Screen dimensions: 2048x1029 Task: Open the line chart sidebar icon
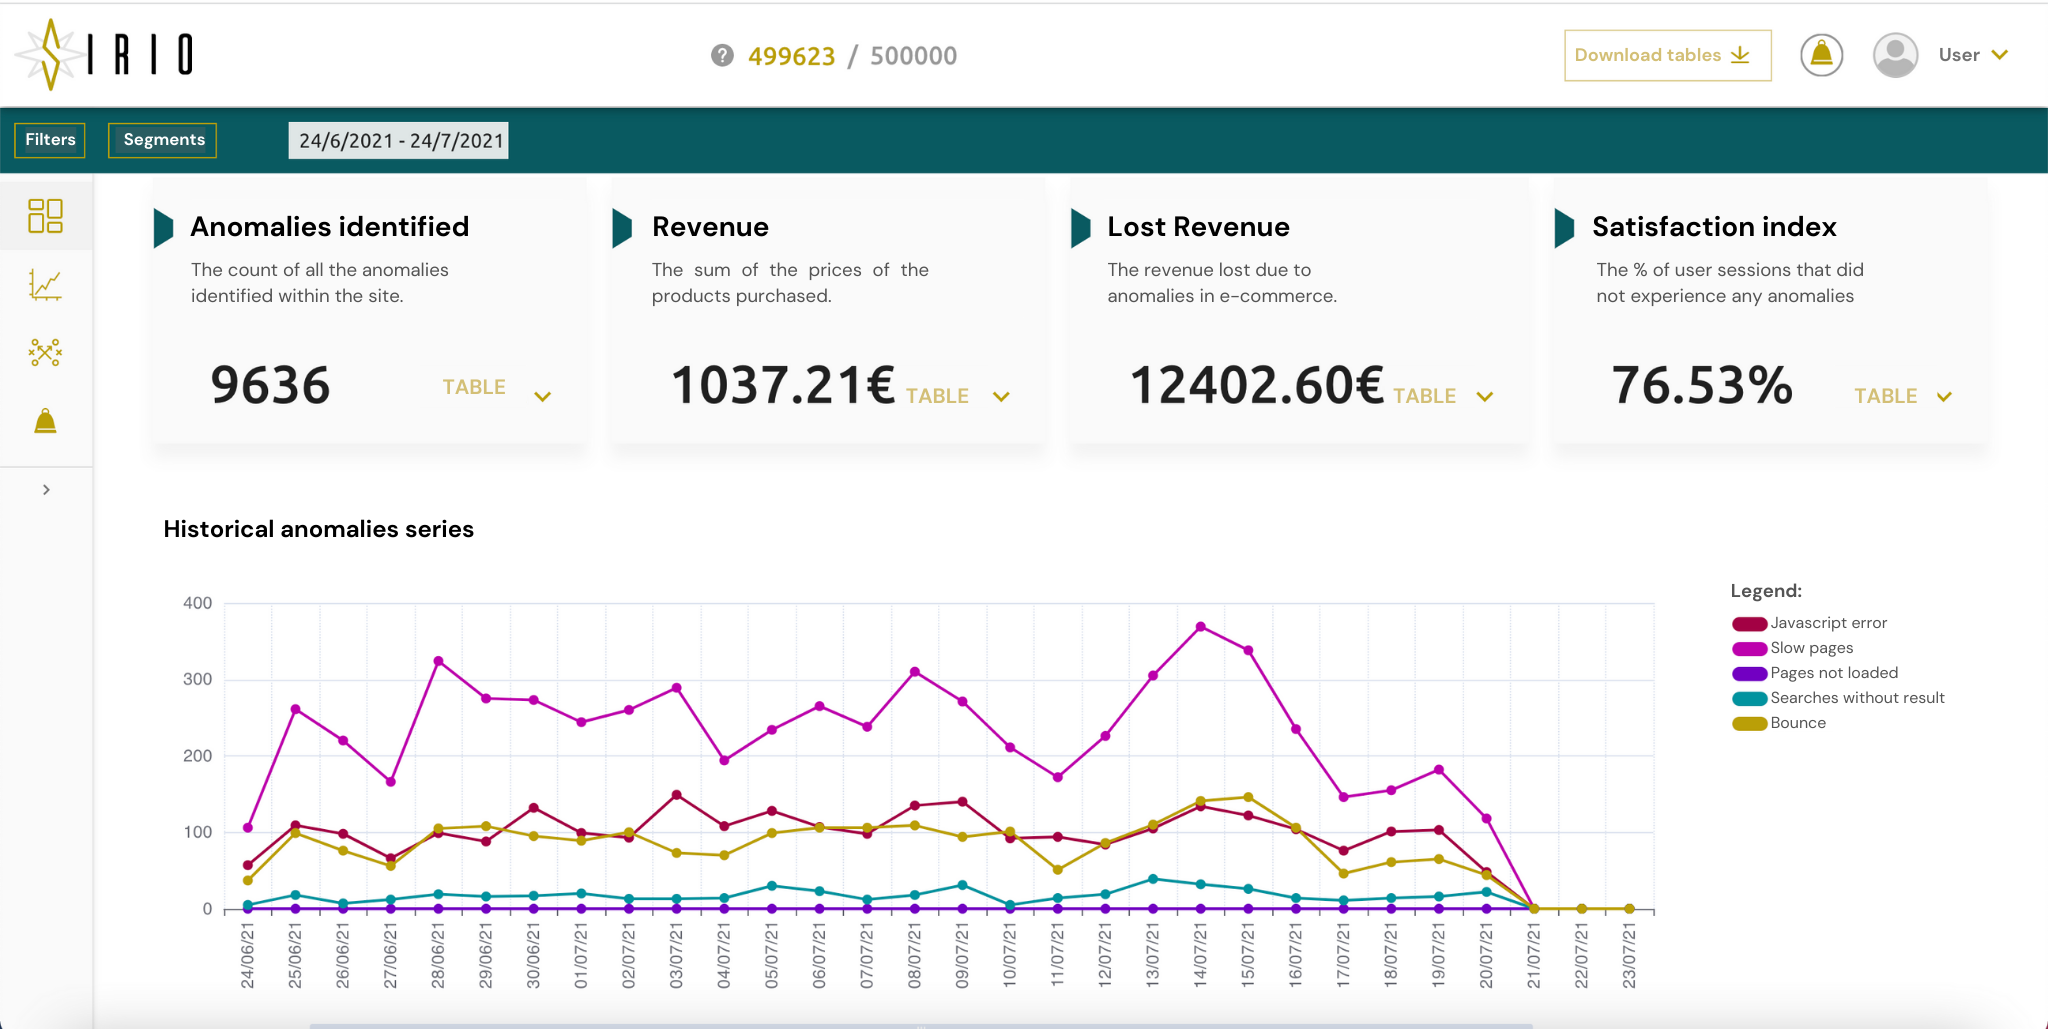coord(45,285)
